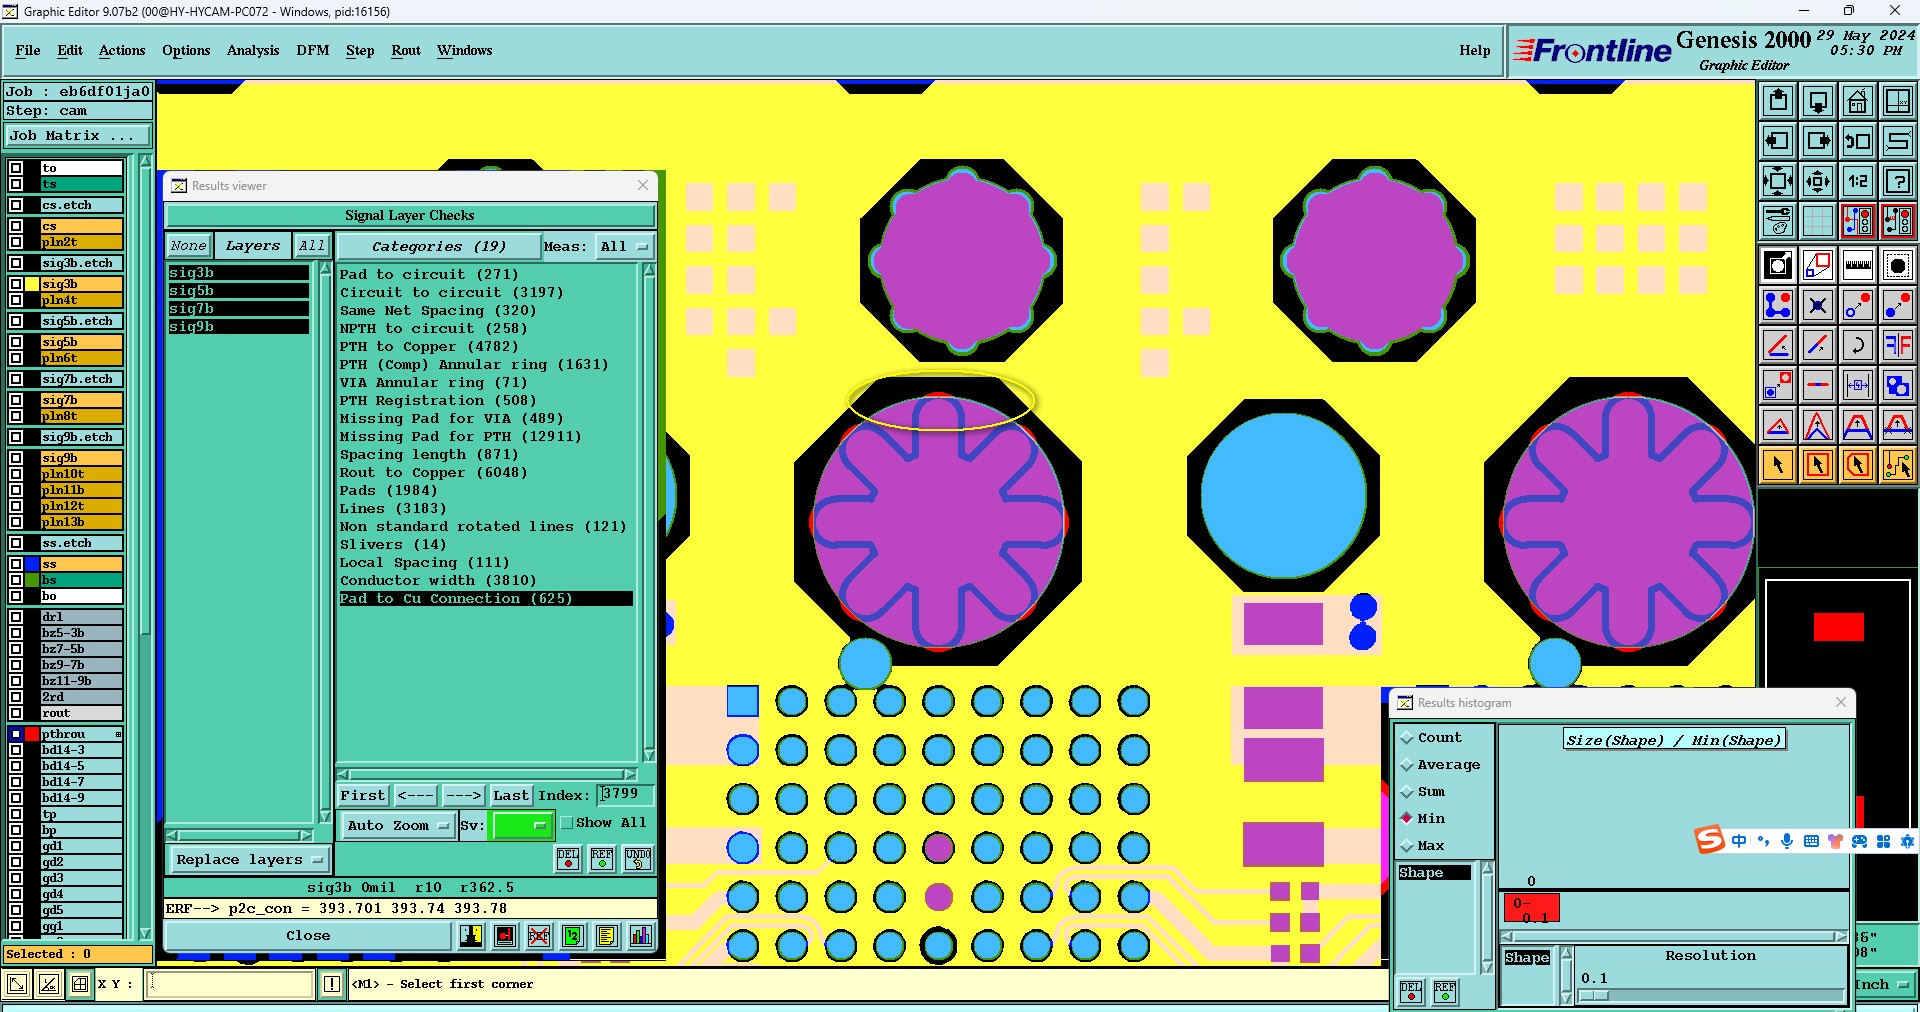Open the Replace layers dropdown
Image resolution: width=1920 pixels, height=1012 pixels.
249,860
